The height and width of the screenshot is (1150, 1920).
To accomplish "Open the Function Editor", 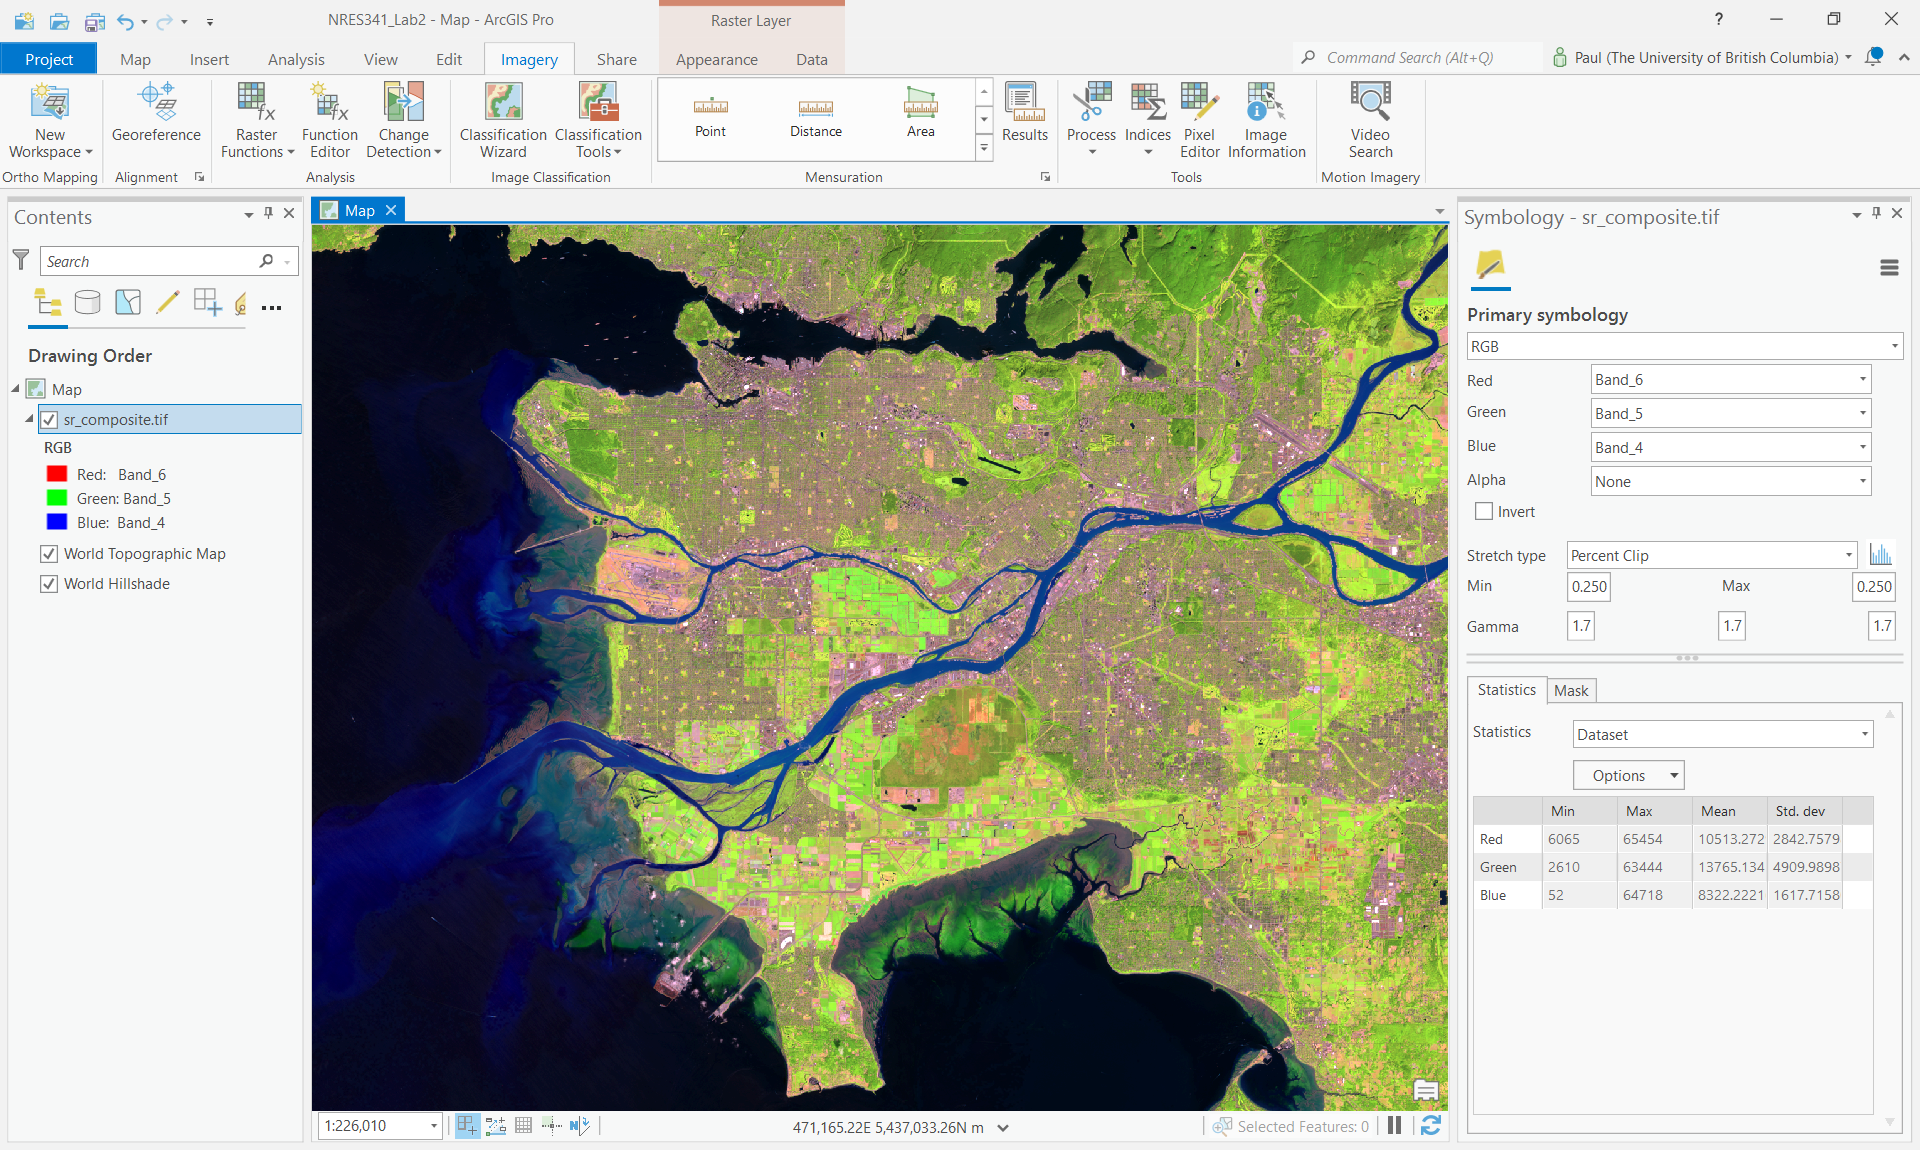I will point(329,120).
